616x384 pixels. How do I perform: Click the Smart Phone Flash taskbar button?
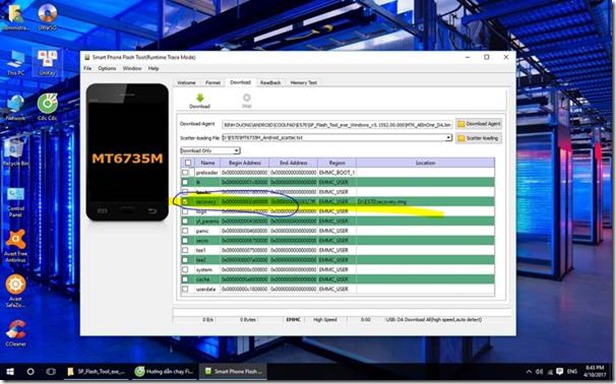coord(233,371)
